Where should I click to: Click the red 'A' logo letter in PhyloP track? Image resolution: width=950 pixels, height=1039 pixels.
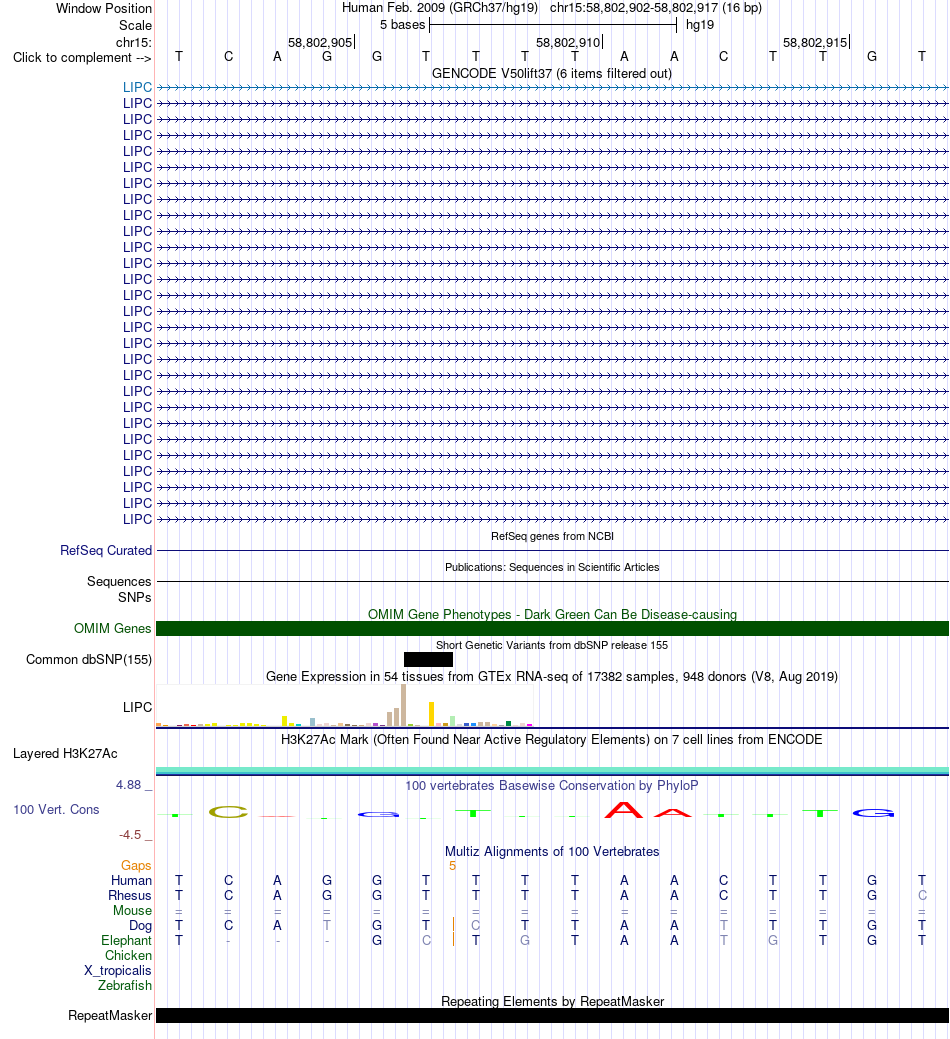[623, 809]
